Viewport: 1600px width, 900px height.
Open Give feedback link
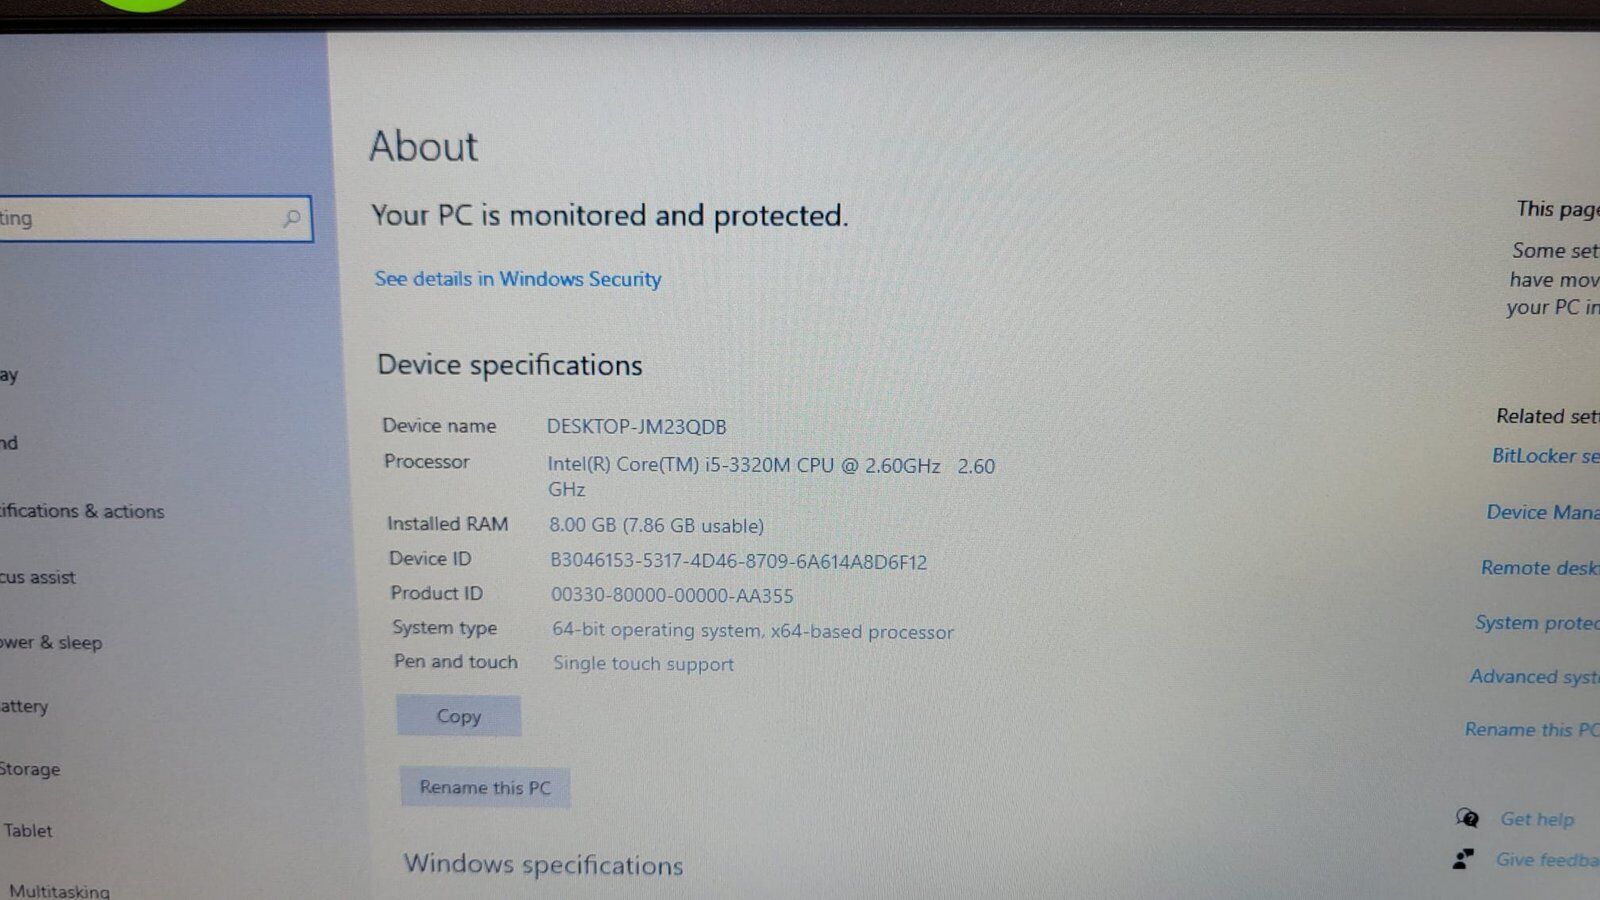coord(1547,860)
